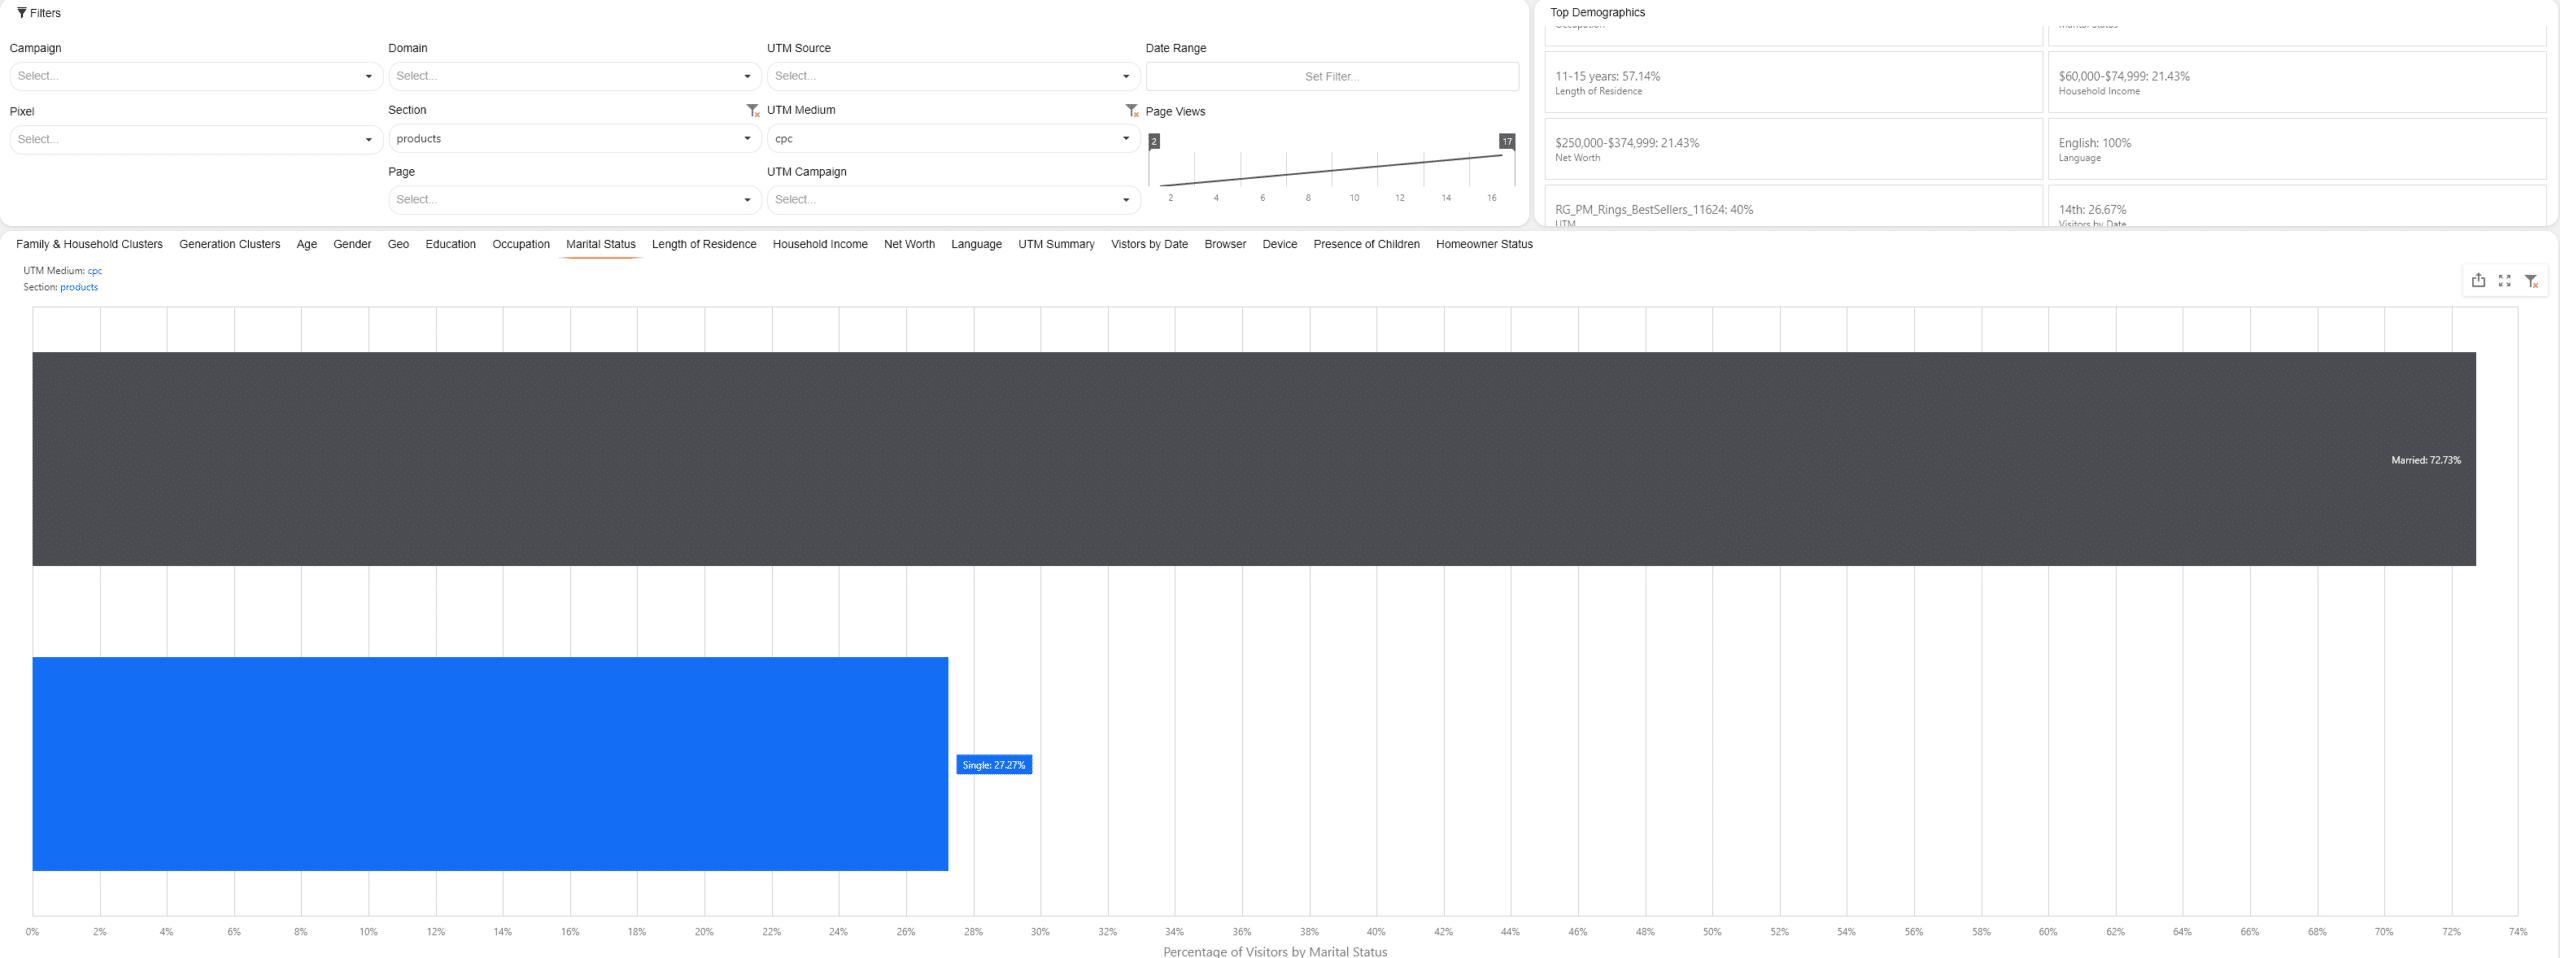The height and width of the screenshot is (958, 2560).
Task: Click the Married: 72.73% label
Action: tap(2426, 460)
